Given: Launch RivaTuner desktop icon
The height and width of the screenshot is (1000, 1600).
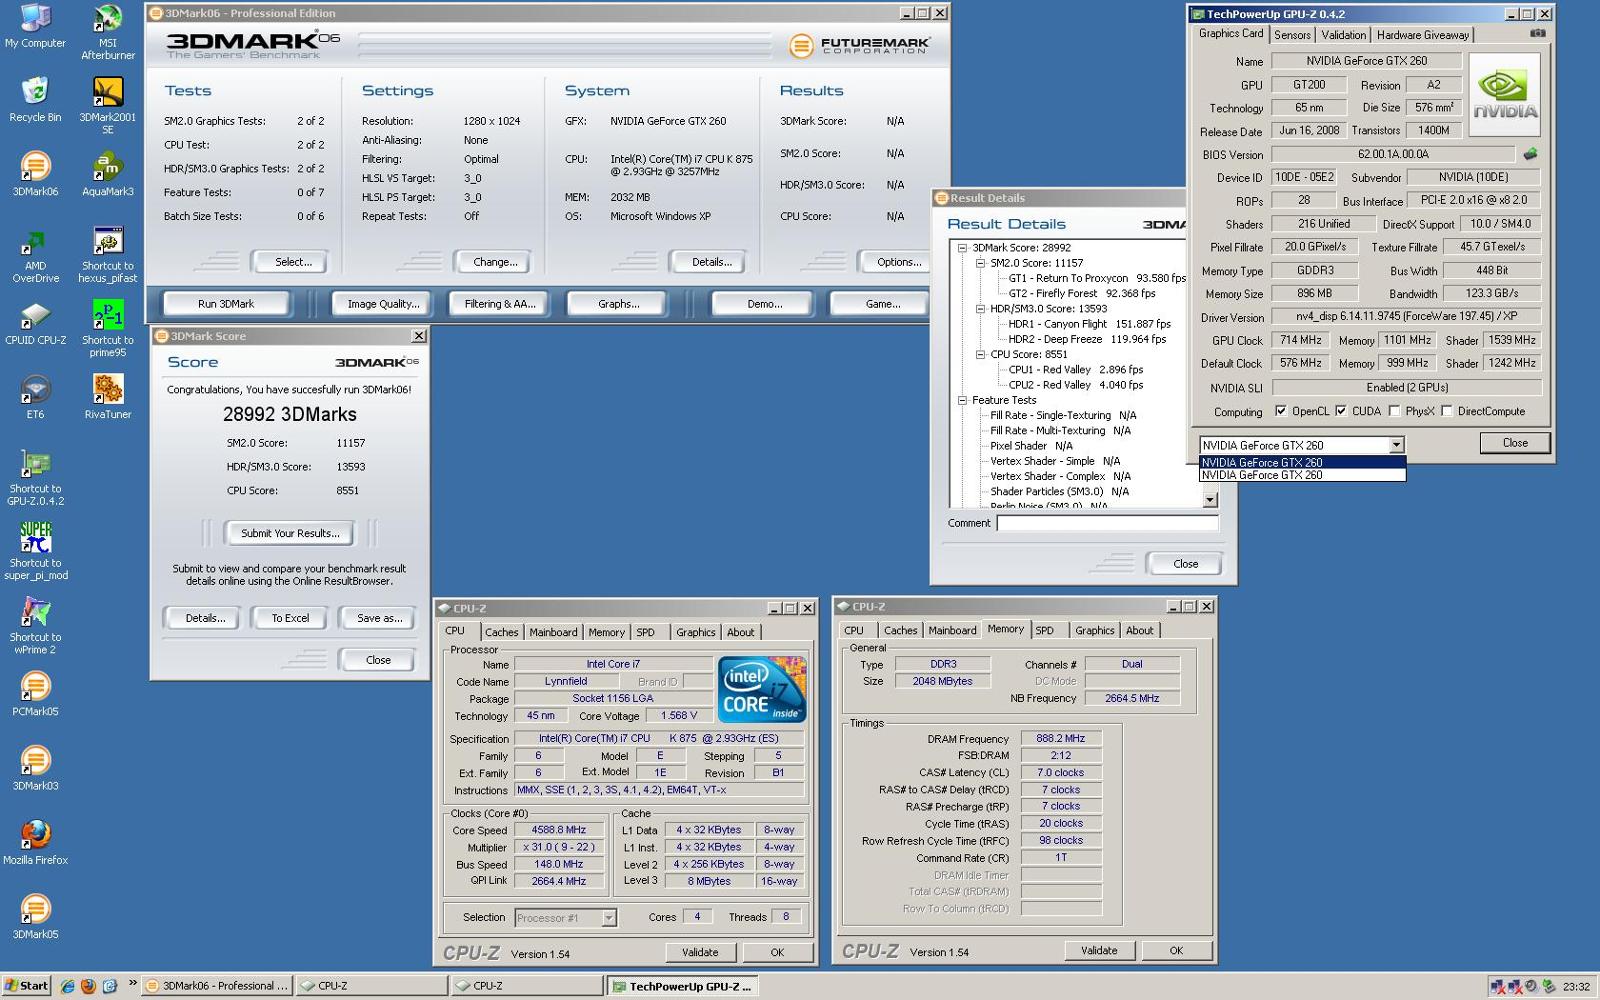Looking at the screenshot, I should click(108, 397).
